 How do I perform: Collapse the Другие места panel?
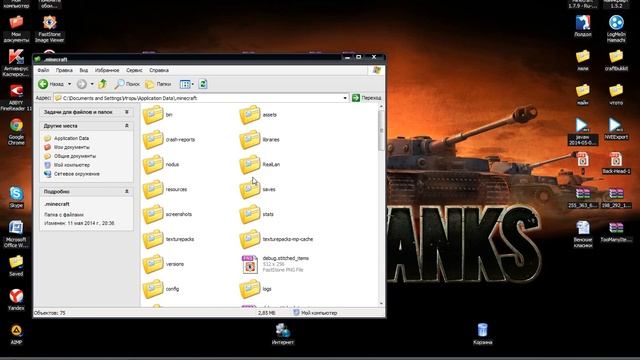coord(127,126)
